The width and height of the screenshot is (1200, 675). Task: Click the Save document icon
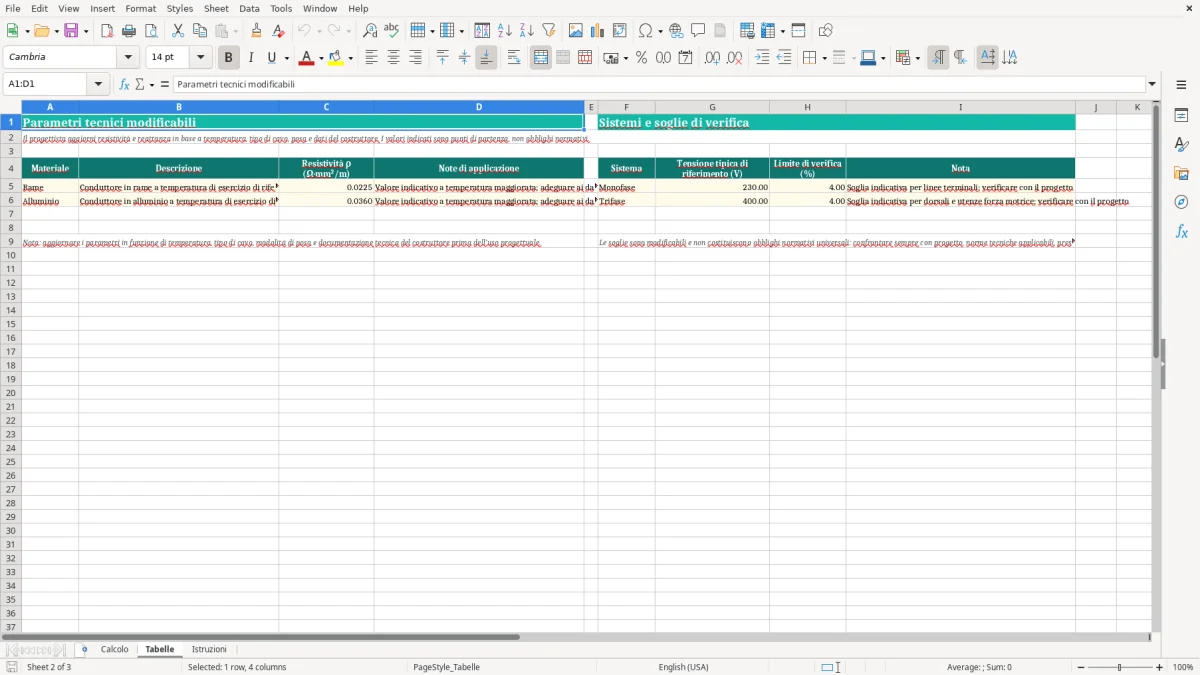tap(71, 31)
